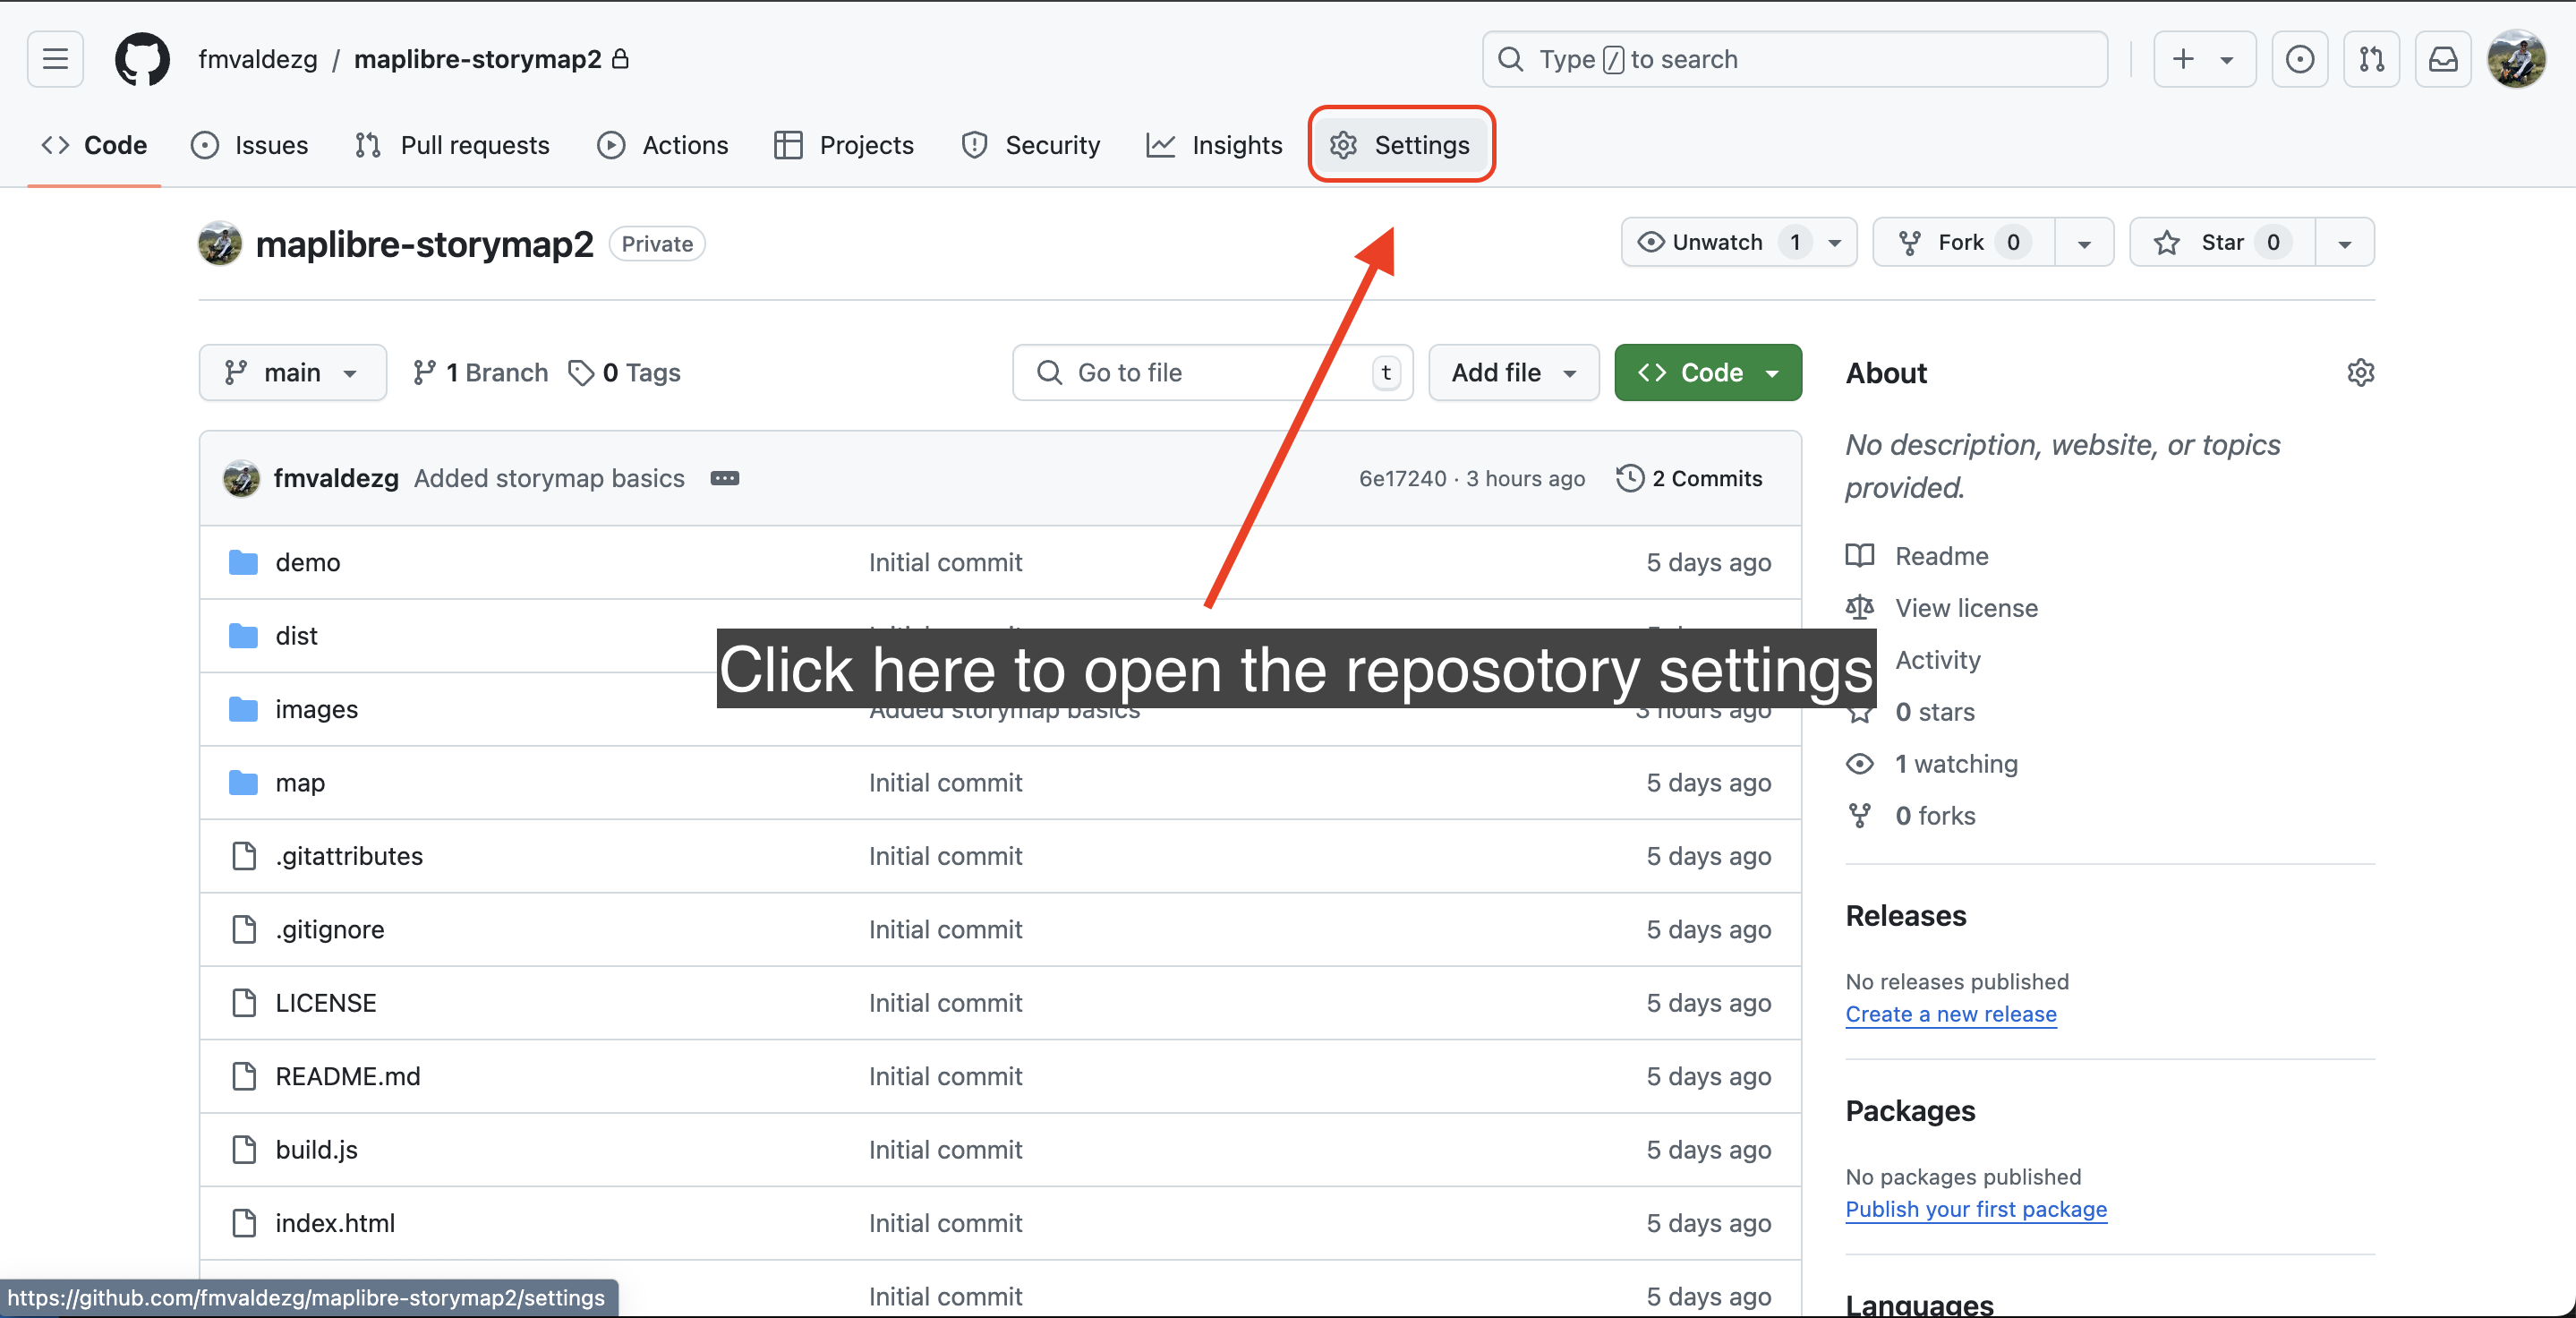
Task: Click your profile avatar
Action: 2518,59
